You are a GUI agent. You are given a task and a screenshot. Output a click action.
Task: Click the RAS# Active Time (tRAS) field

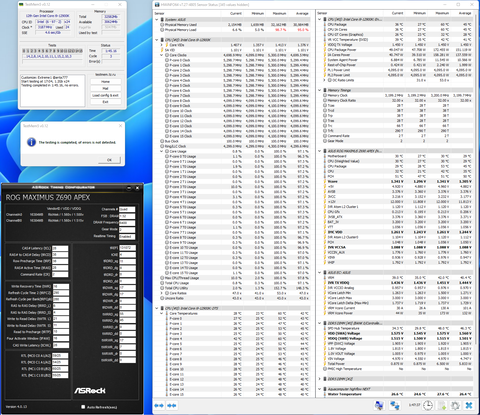pyautogui.click(x=60, y=268)
